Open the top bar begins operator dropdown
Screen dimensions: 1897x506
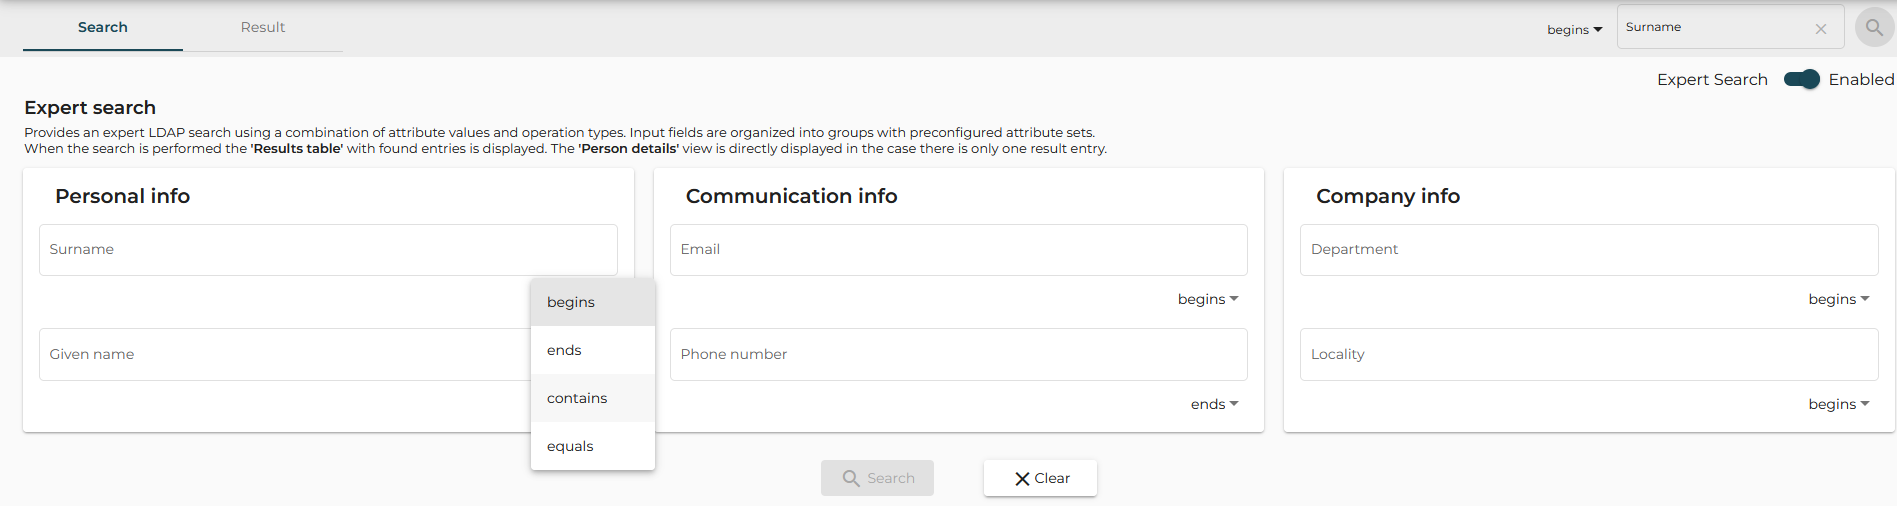[1574, 30]
